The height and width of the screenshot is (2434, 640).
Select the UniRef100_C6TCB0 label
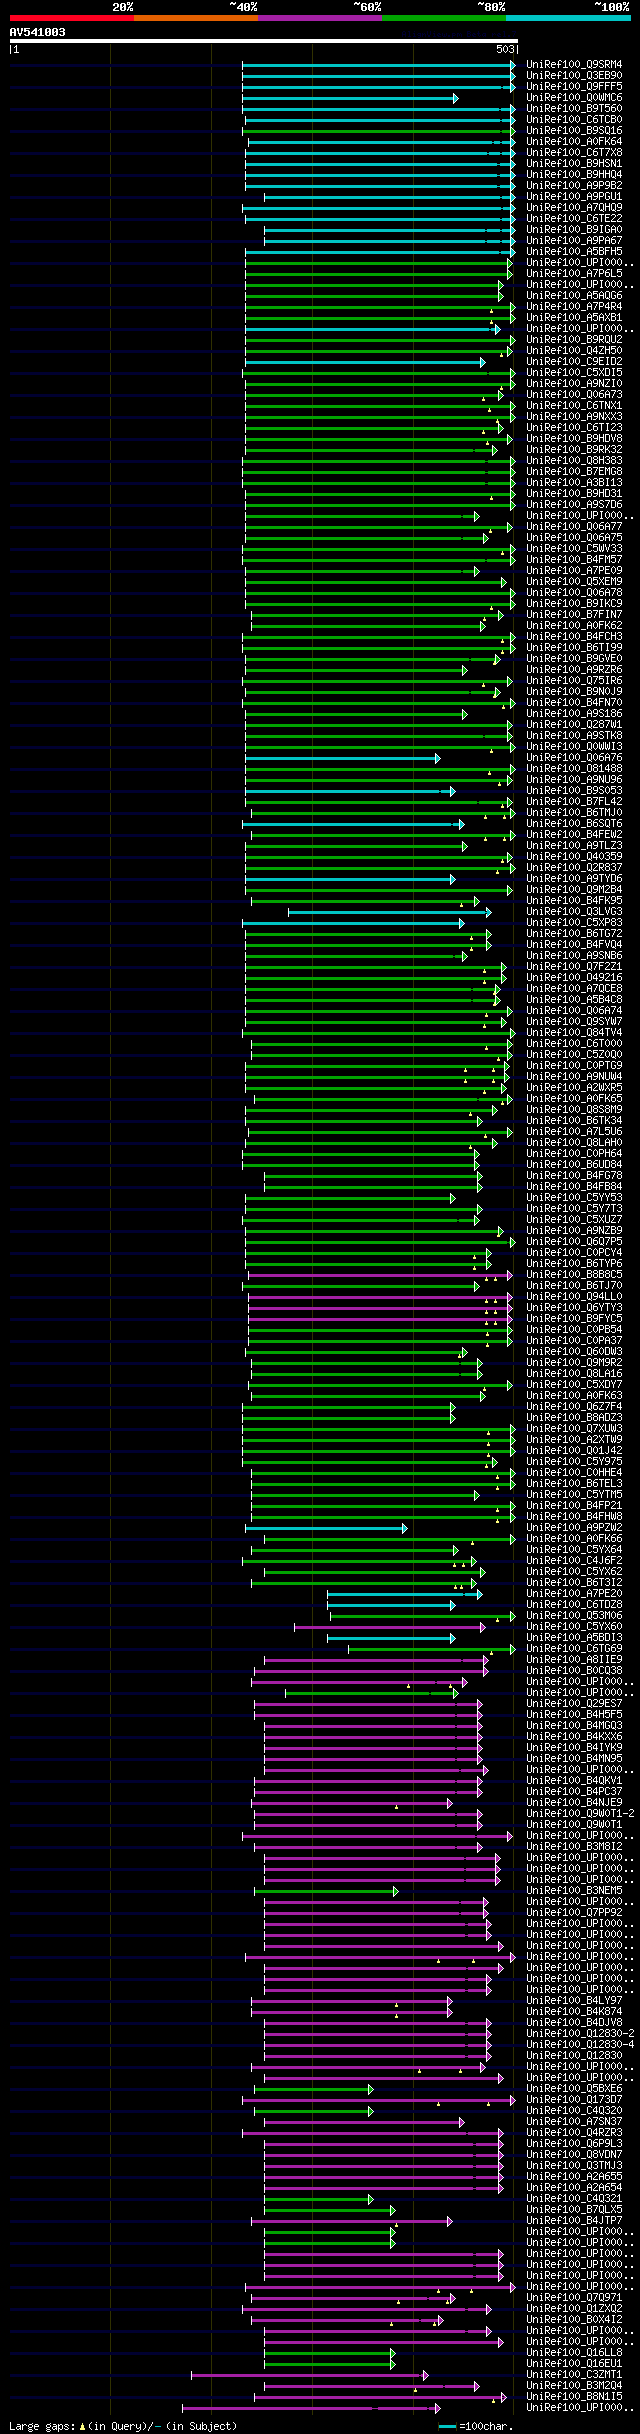(574, 120)
